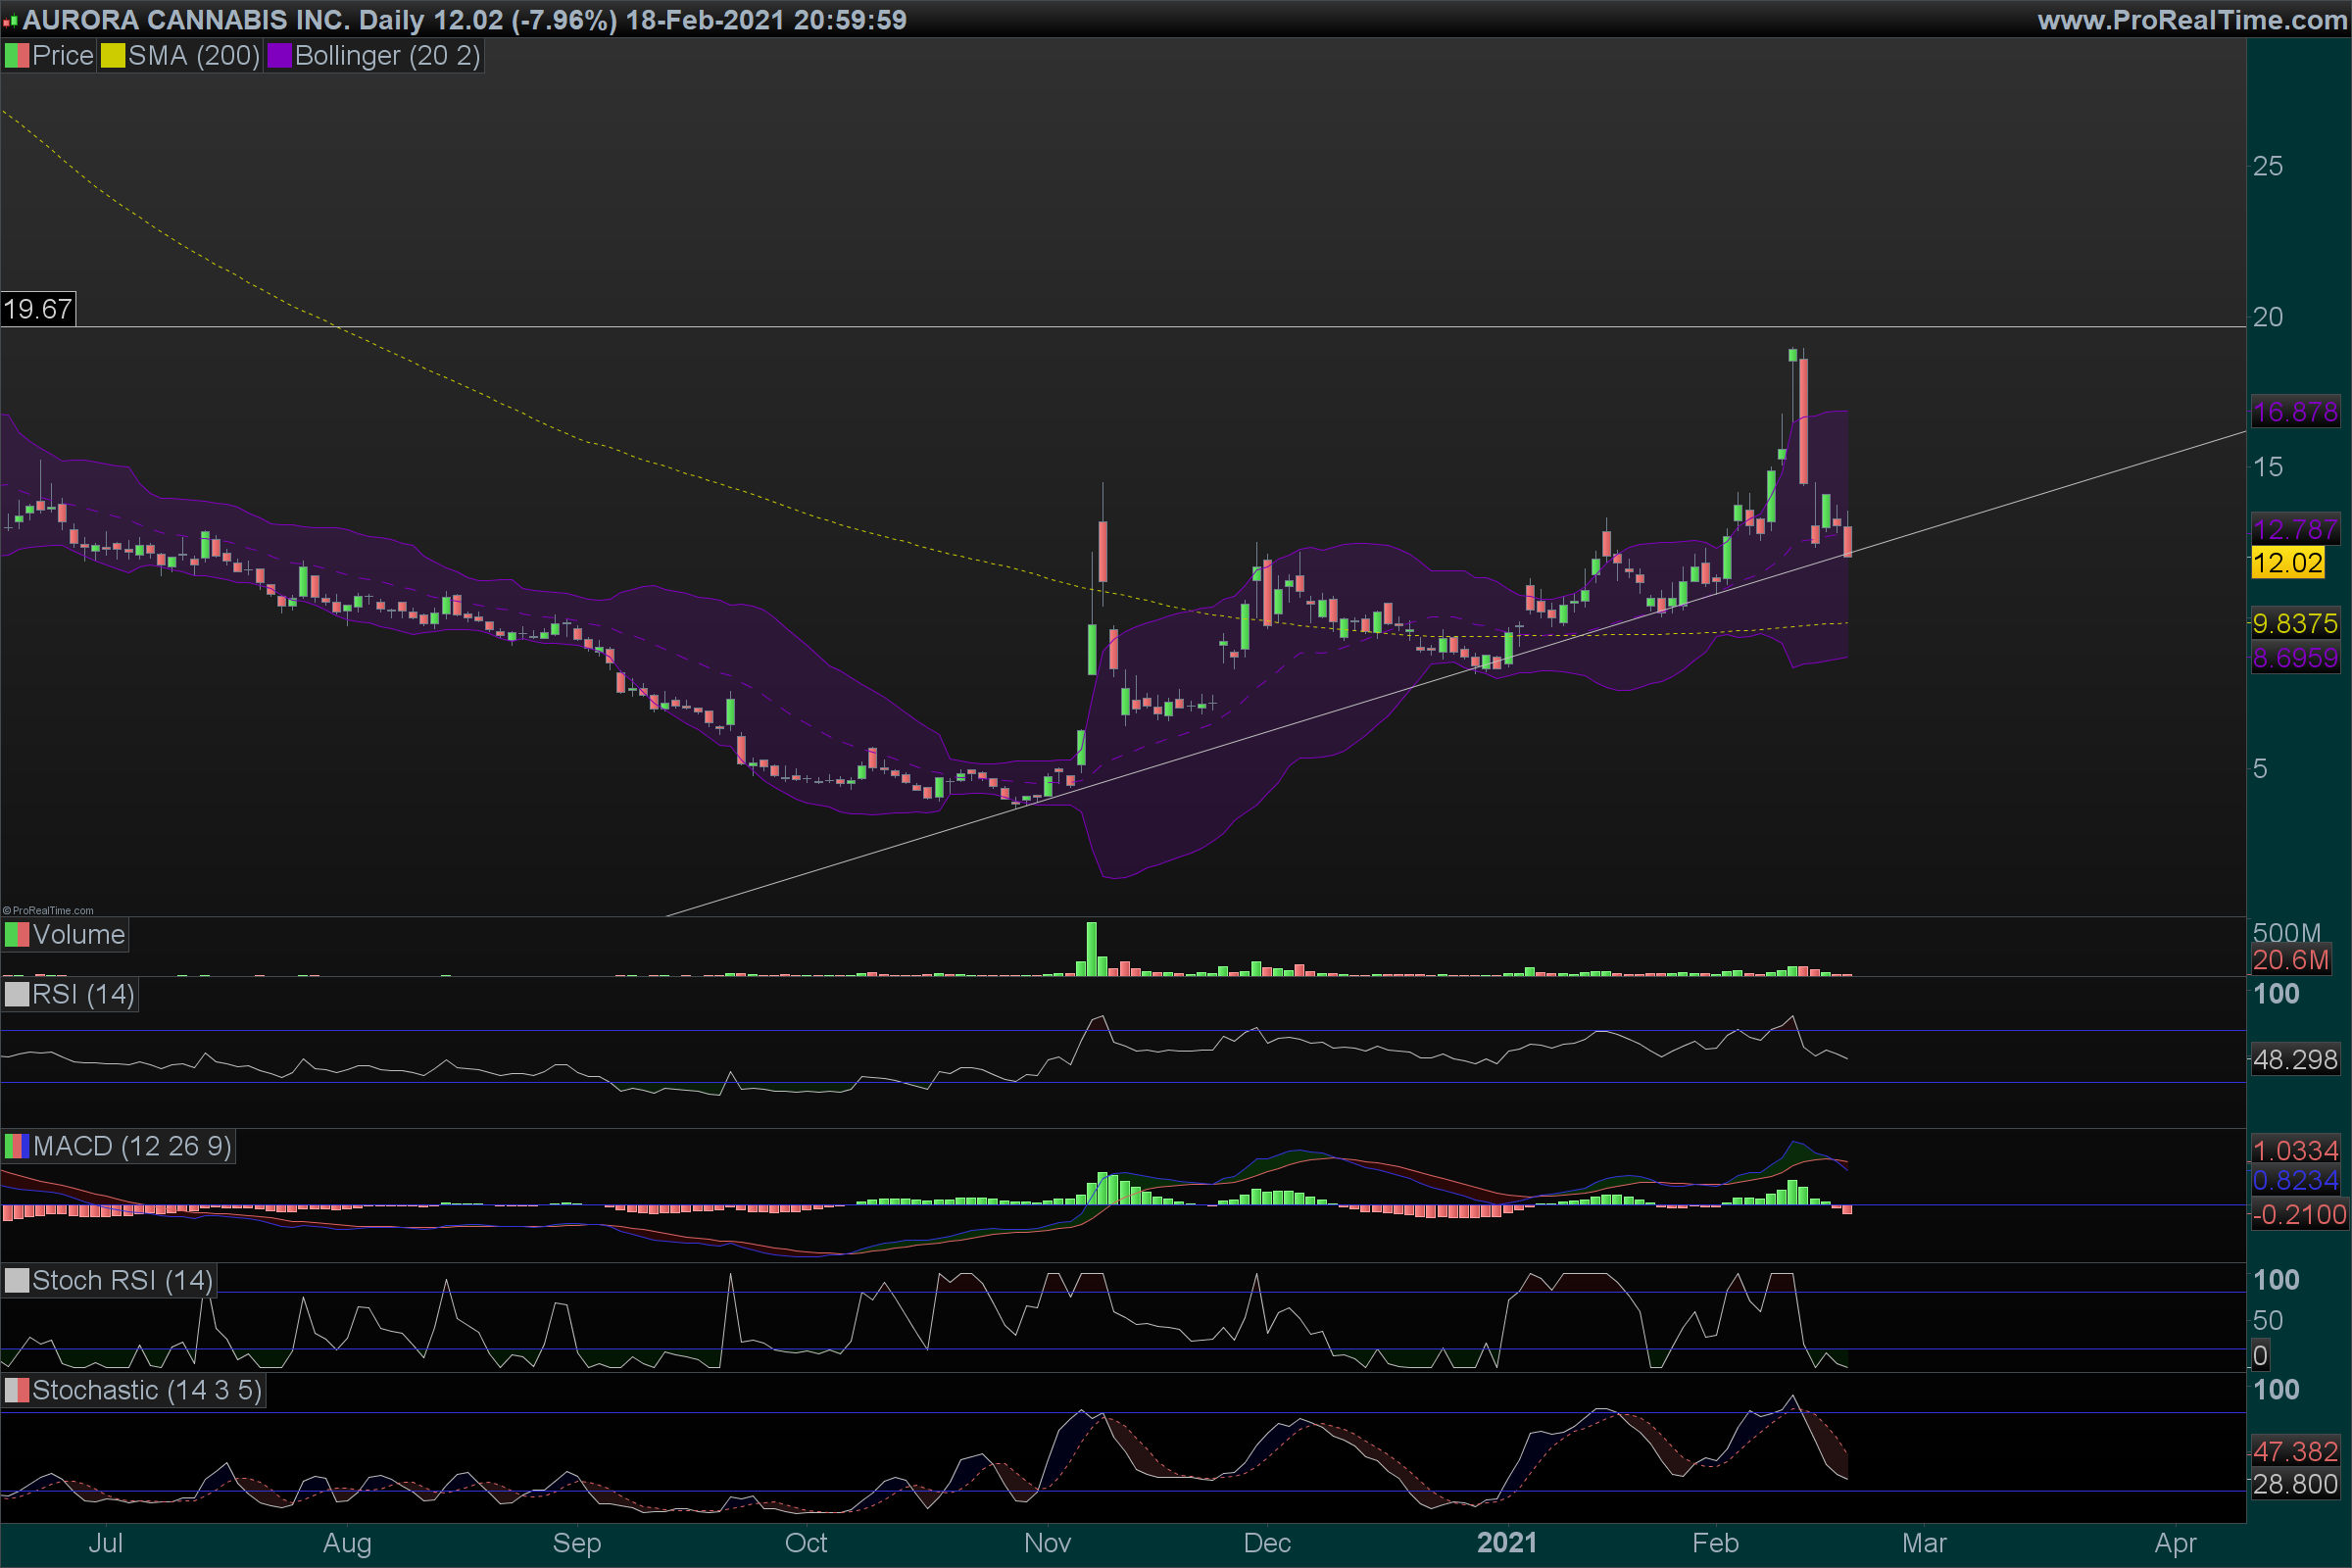Image resolution: width=2352 pixels, height=1568 pixels.
Task: Click the Volume panel icon
Action: [x=17, y=935]
